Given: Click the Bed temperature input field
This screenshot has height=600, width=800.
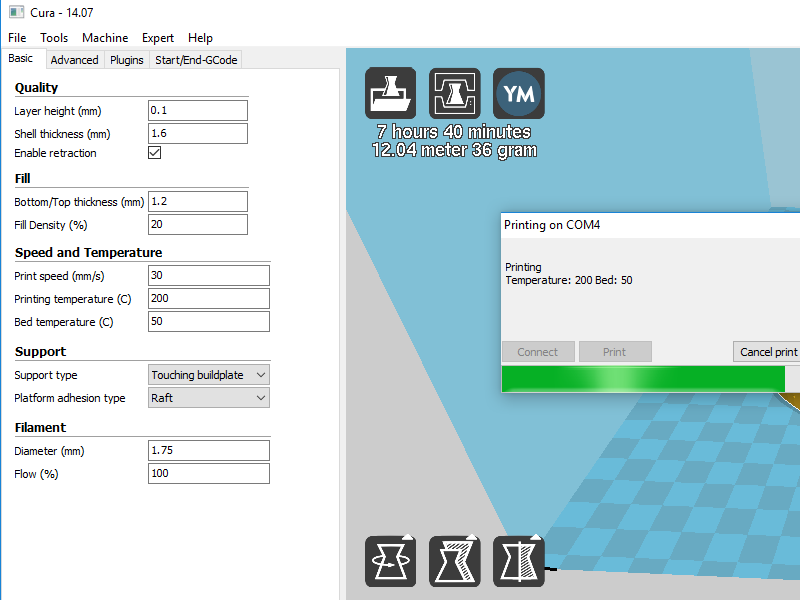Looking at the screenshot, I should click(209, 321).
